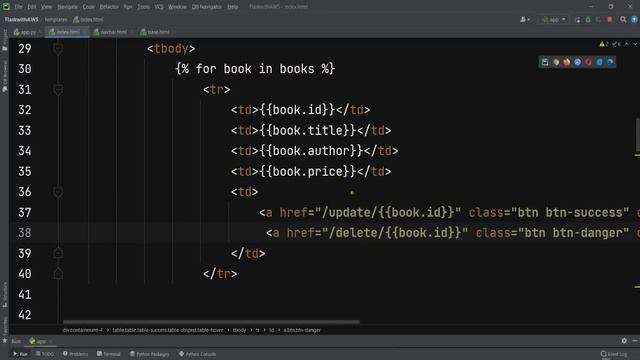
Task: Click the blue IDE update icon
Action: tap(634, 20)
